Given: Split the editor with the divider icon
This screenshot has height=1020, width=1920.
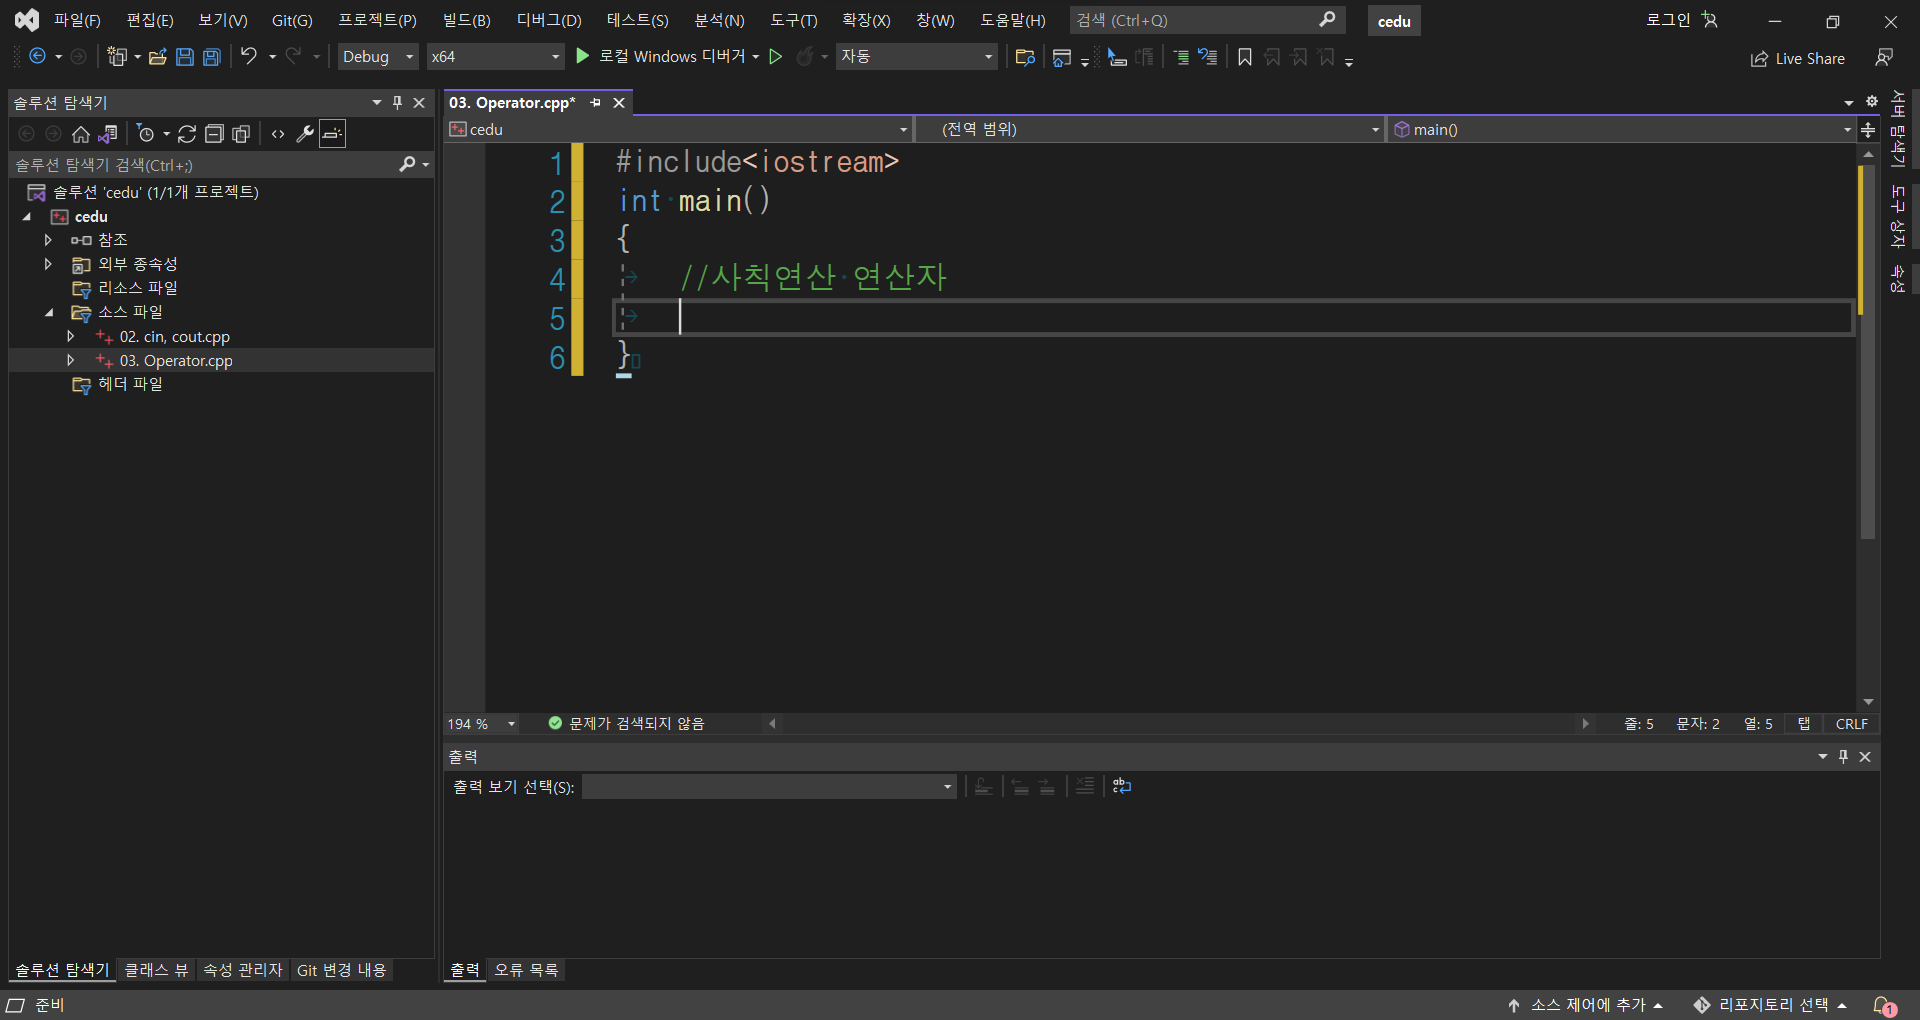Looking at the screenshot, I should point(1868,130).
